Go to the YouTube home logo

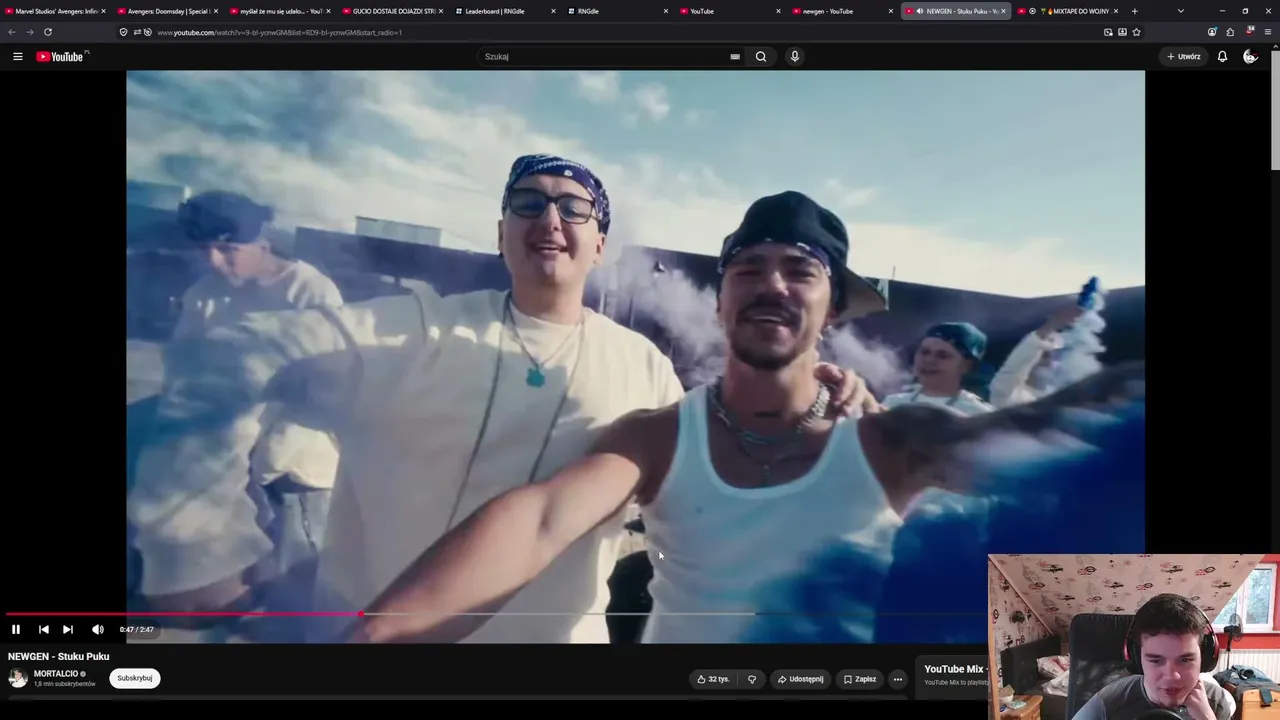(62, 56)
